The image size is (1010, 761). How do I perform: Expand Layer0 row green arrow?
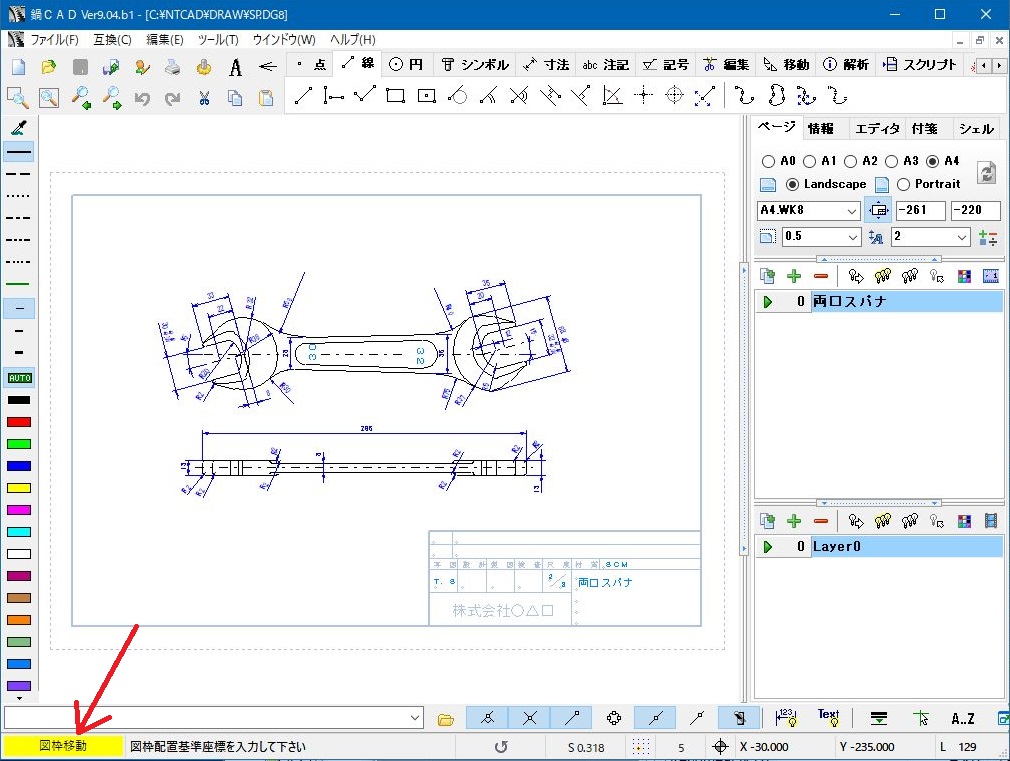pyautogui.click(x=767, y=546)
